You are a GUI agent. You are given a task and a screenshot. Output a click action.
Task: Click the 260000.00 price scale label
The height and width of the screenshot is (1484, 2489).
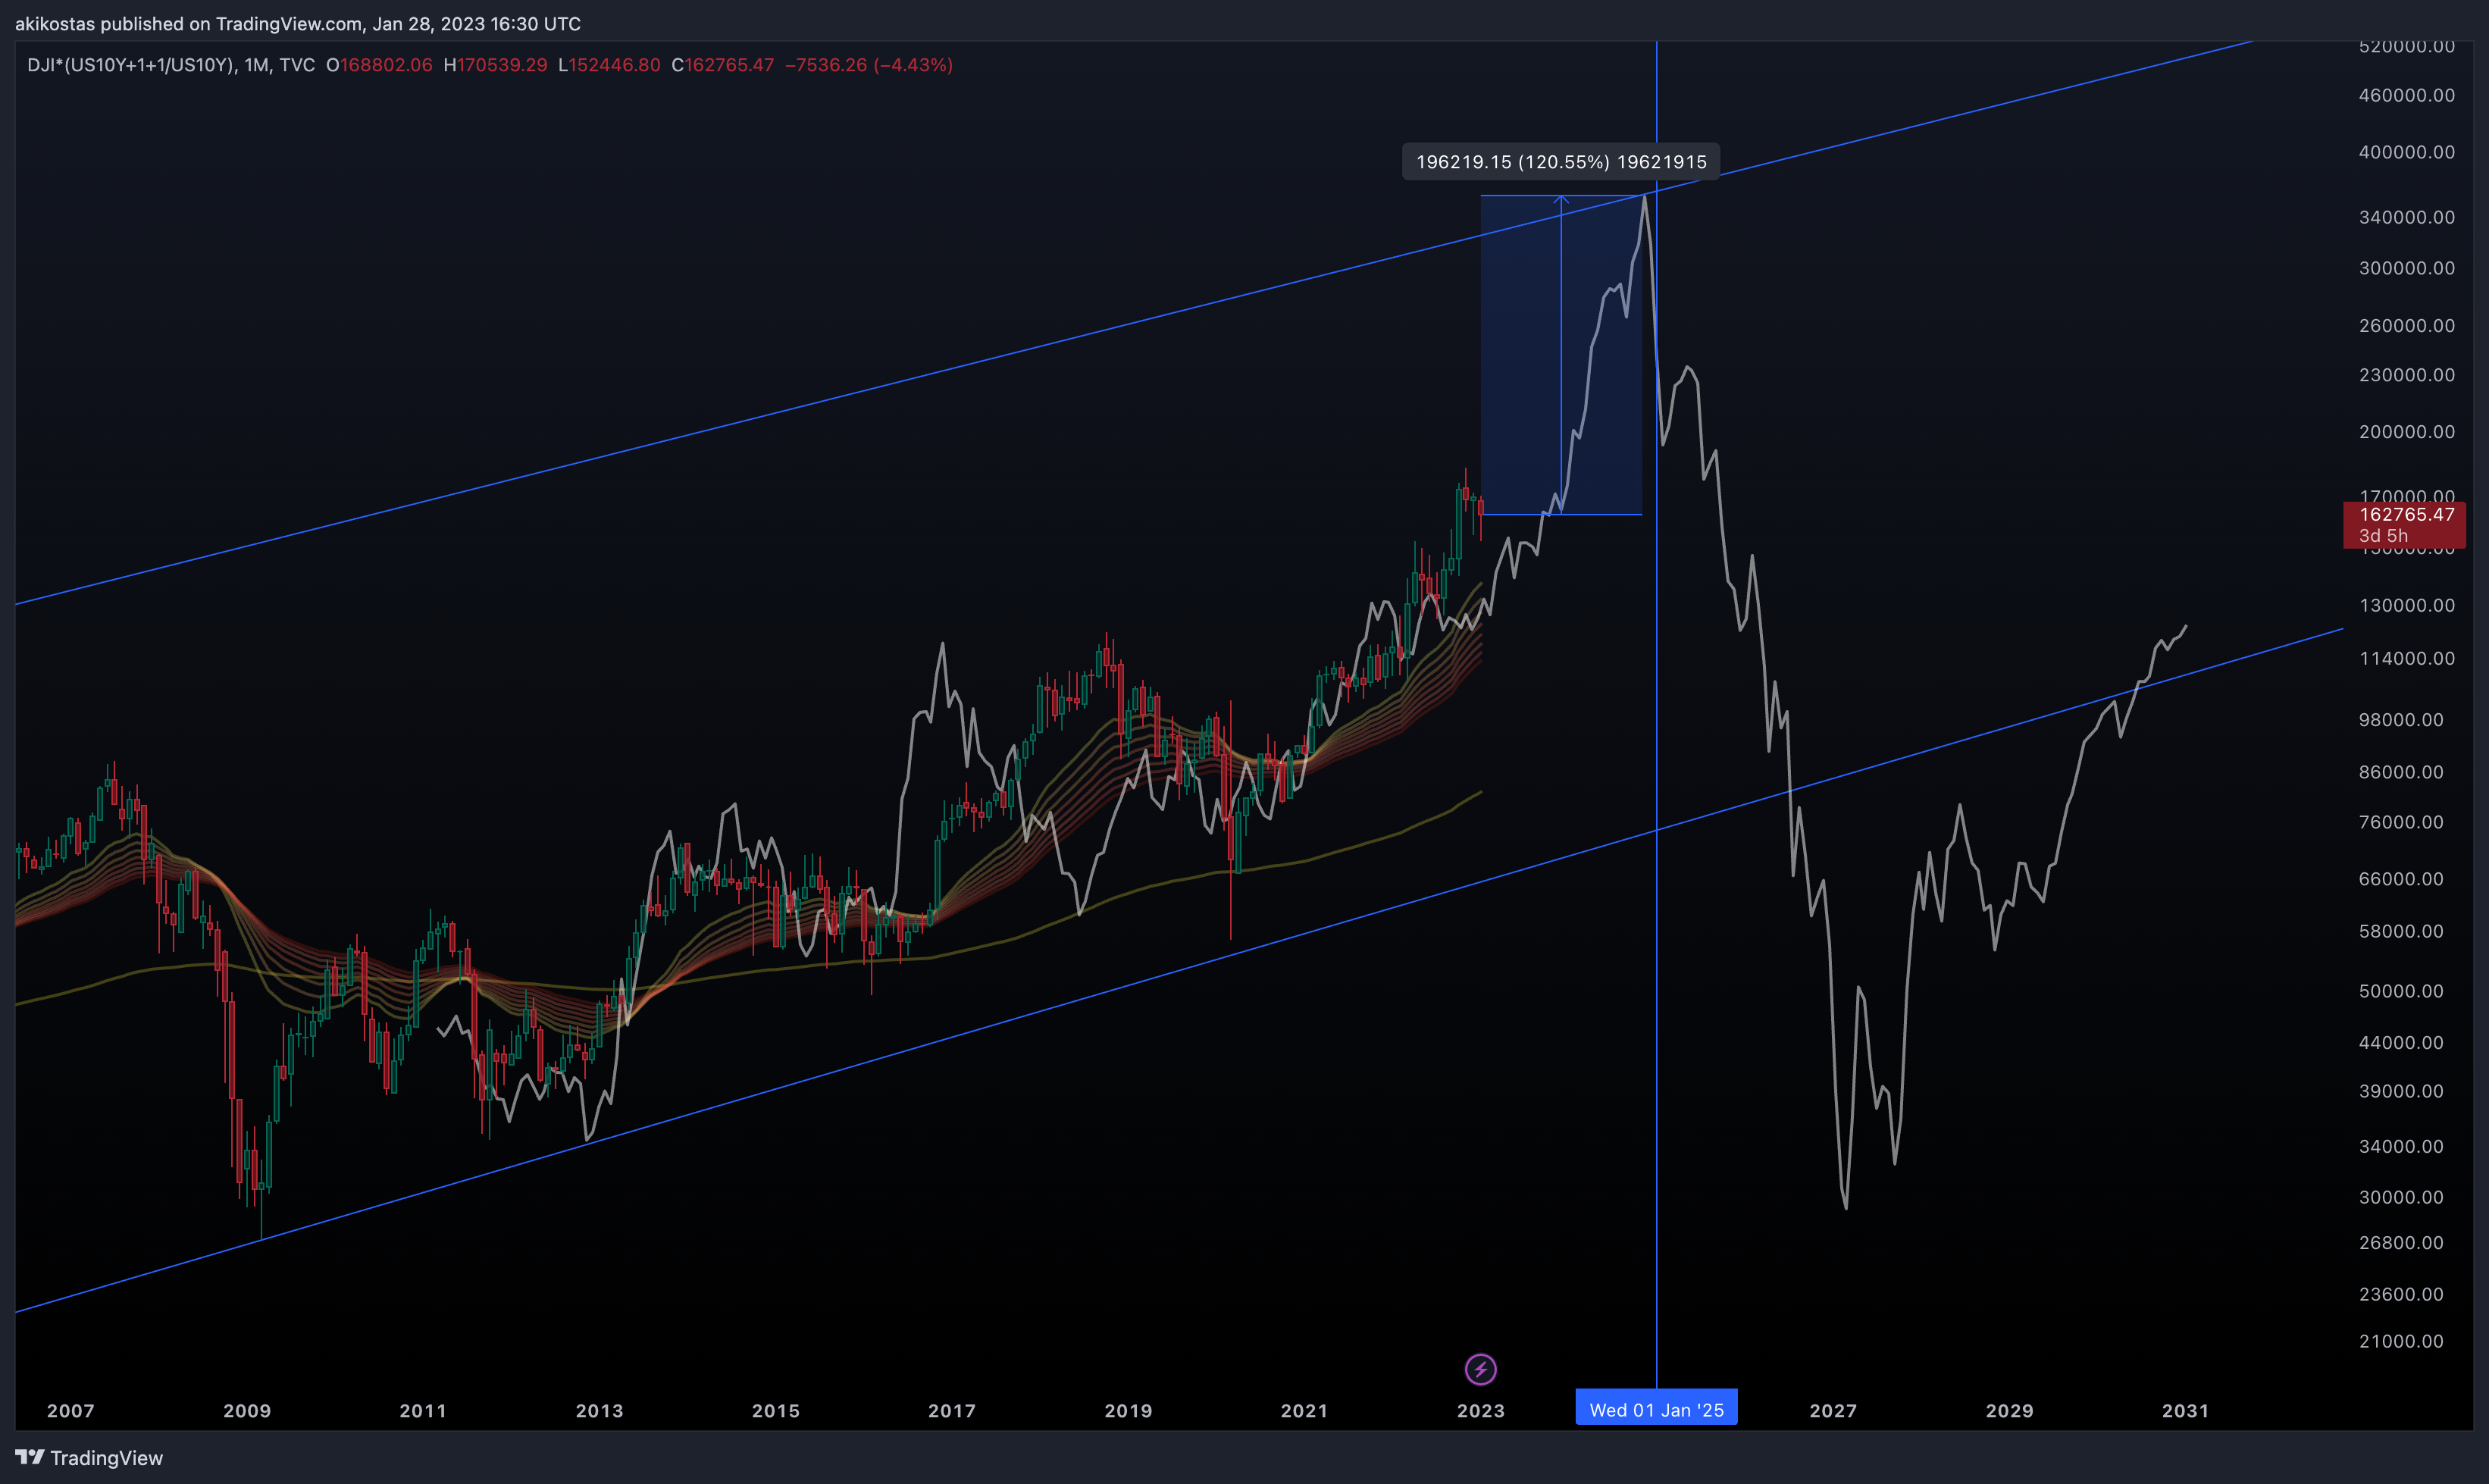click(2406, 326)
